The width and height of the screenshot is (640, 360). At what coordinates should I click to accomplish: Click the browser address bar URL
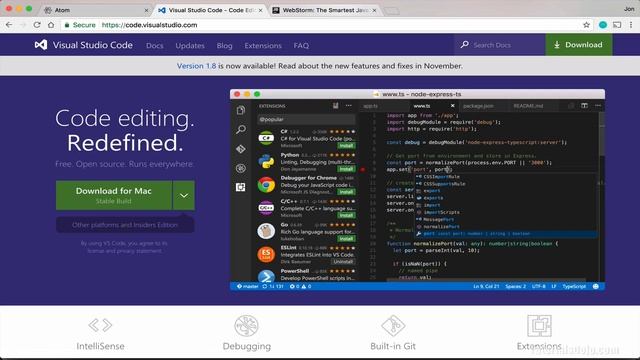point(149,25)
